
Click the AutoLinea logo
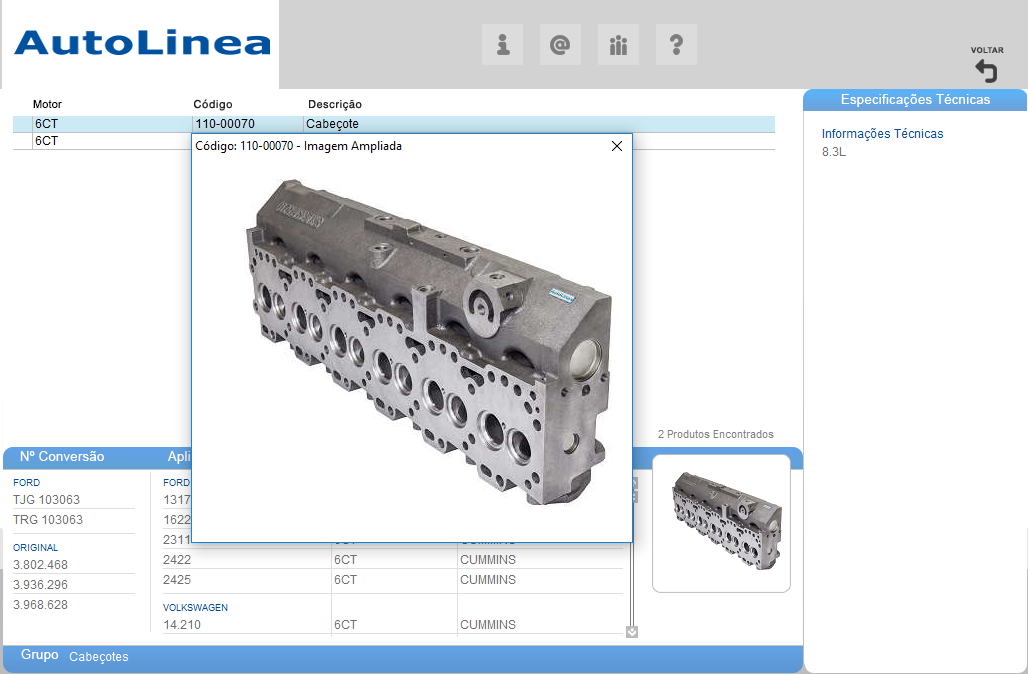point(142,43)
